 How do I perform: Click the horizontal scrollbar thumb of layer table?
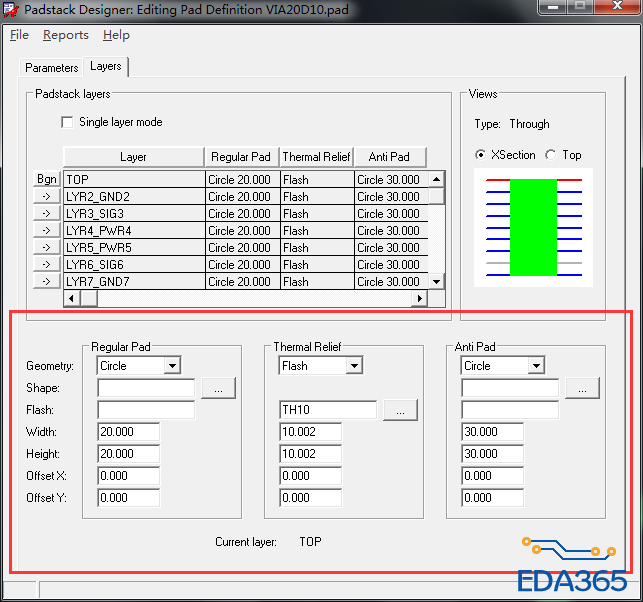(89, 299)
